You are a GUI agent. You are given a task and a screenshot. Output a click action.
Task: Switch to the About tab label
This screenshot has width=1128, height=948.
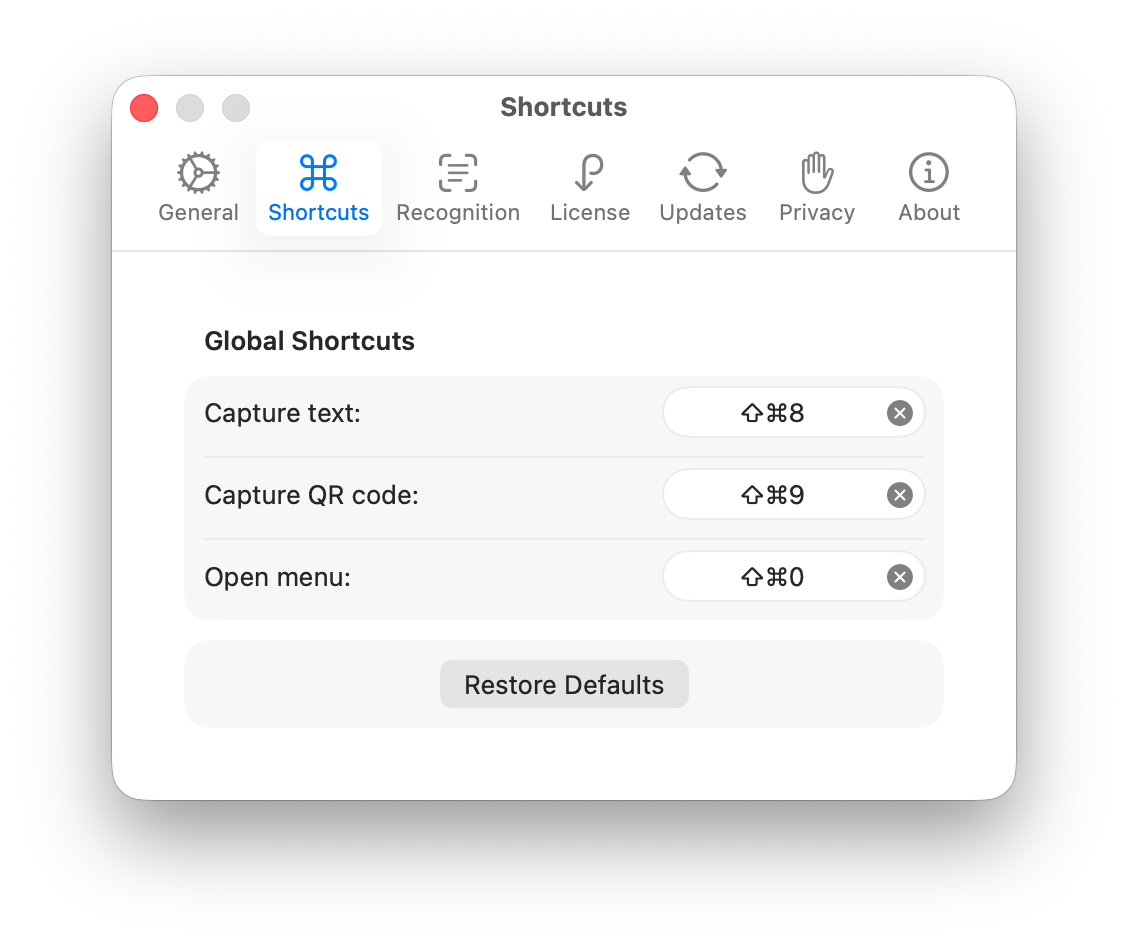929,213
